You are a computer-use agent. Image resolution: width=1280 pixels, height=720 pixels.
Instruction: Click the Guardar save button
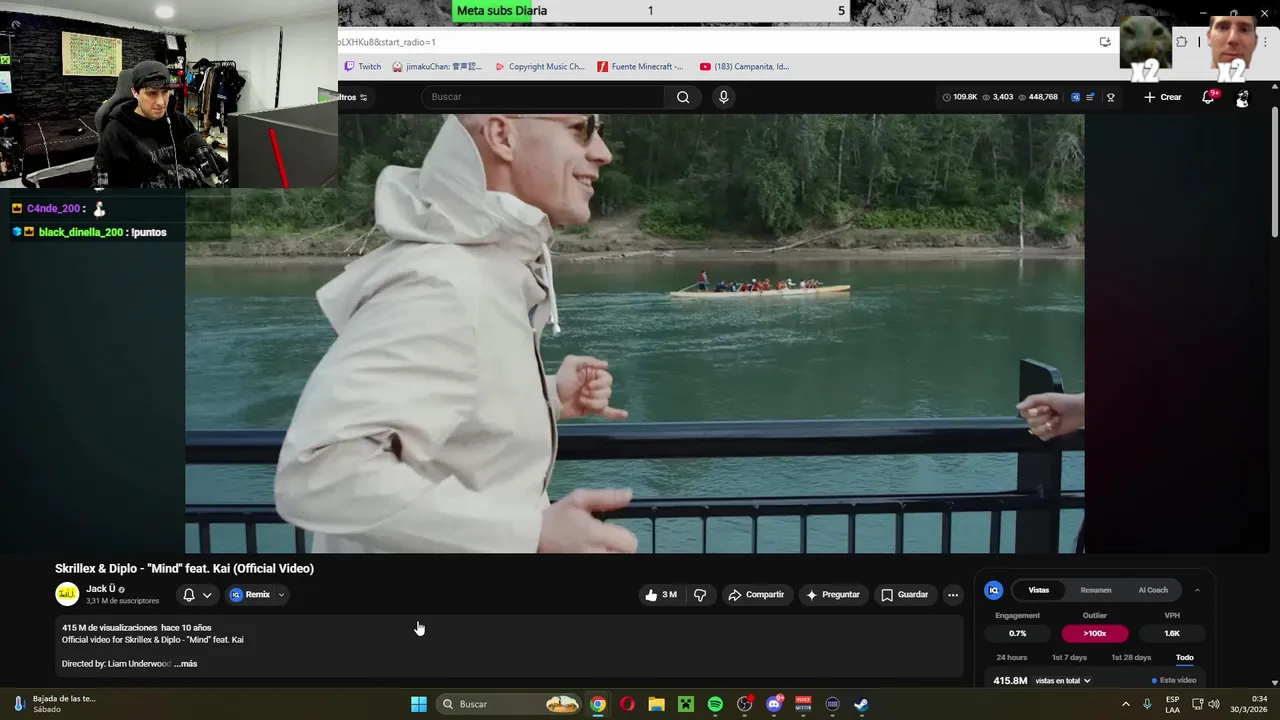pyautogui.click(x=905, y=594)
